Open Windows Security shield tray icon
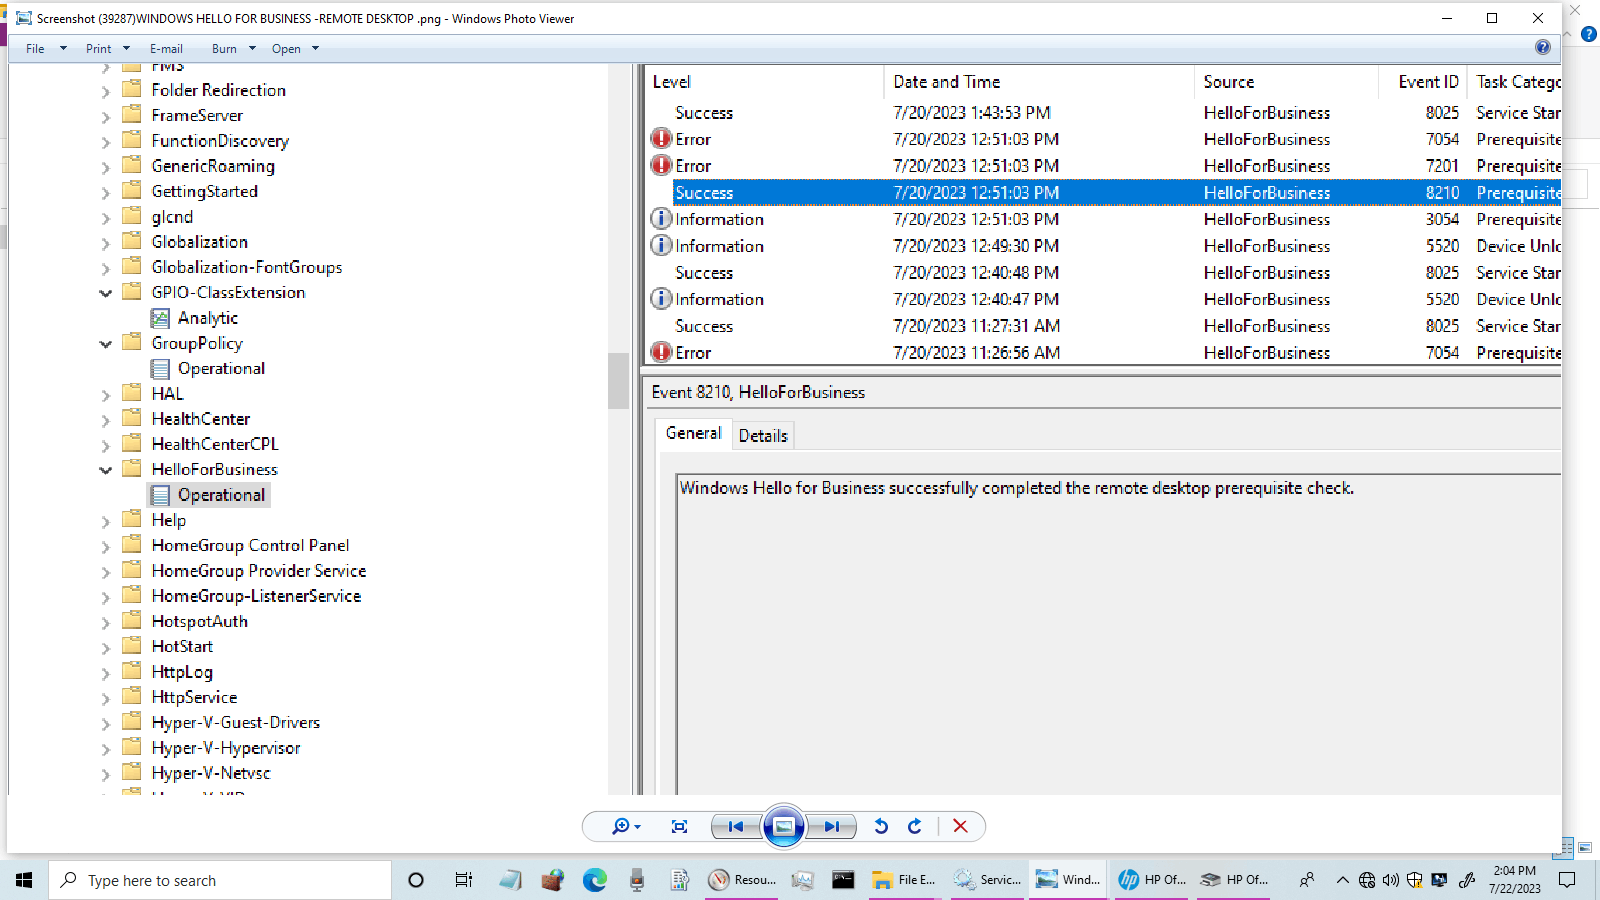The image size is (1600, 900). (1415, 880)
